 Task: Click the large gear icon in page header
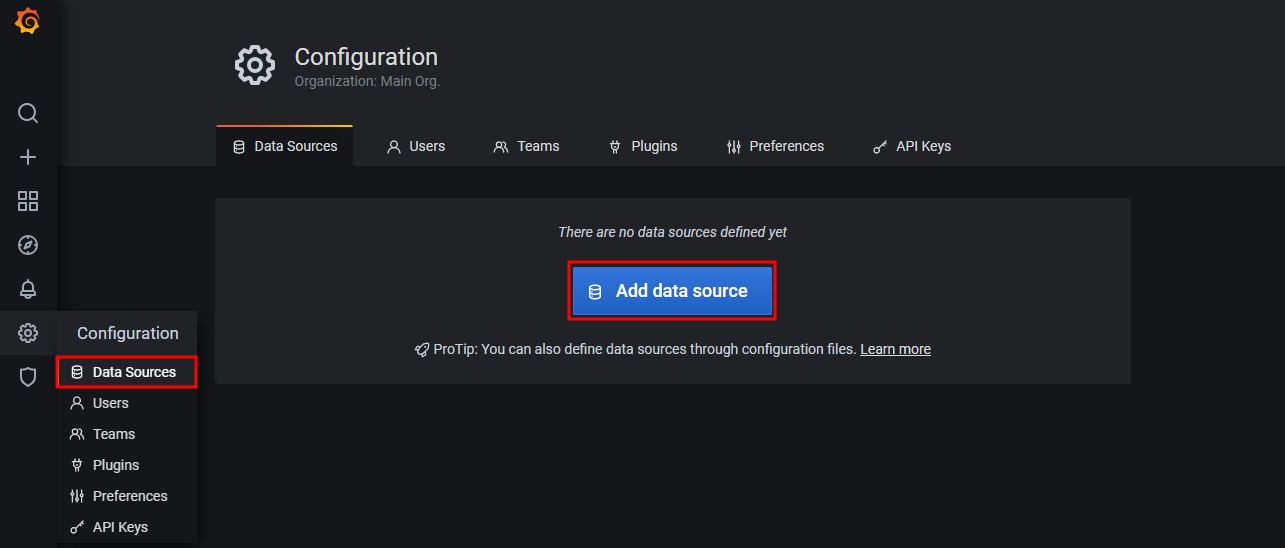(255, 65)
